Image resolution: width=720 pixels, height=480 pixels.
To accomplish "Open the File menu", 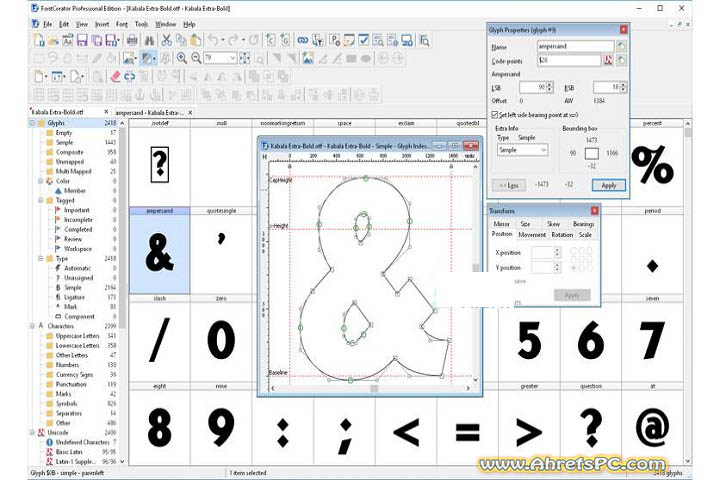I will 47,24.
